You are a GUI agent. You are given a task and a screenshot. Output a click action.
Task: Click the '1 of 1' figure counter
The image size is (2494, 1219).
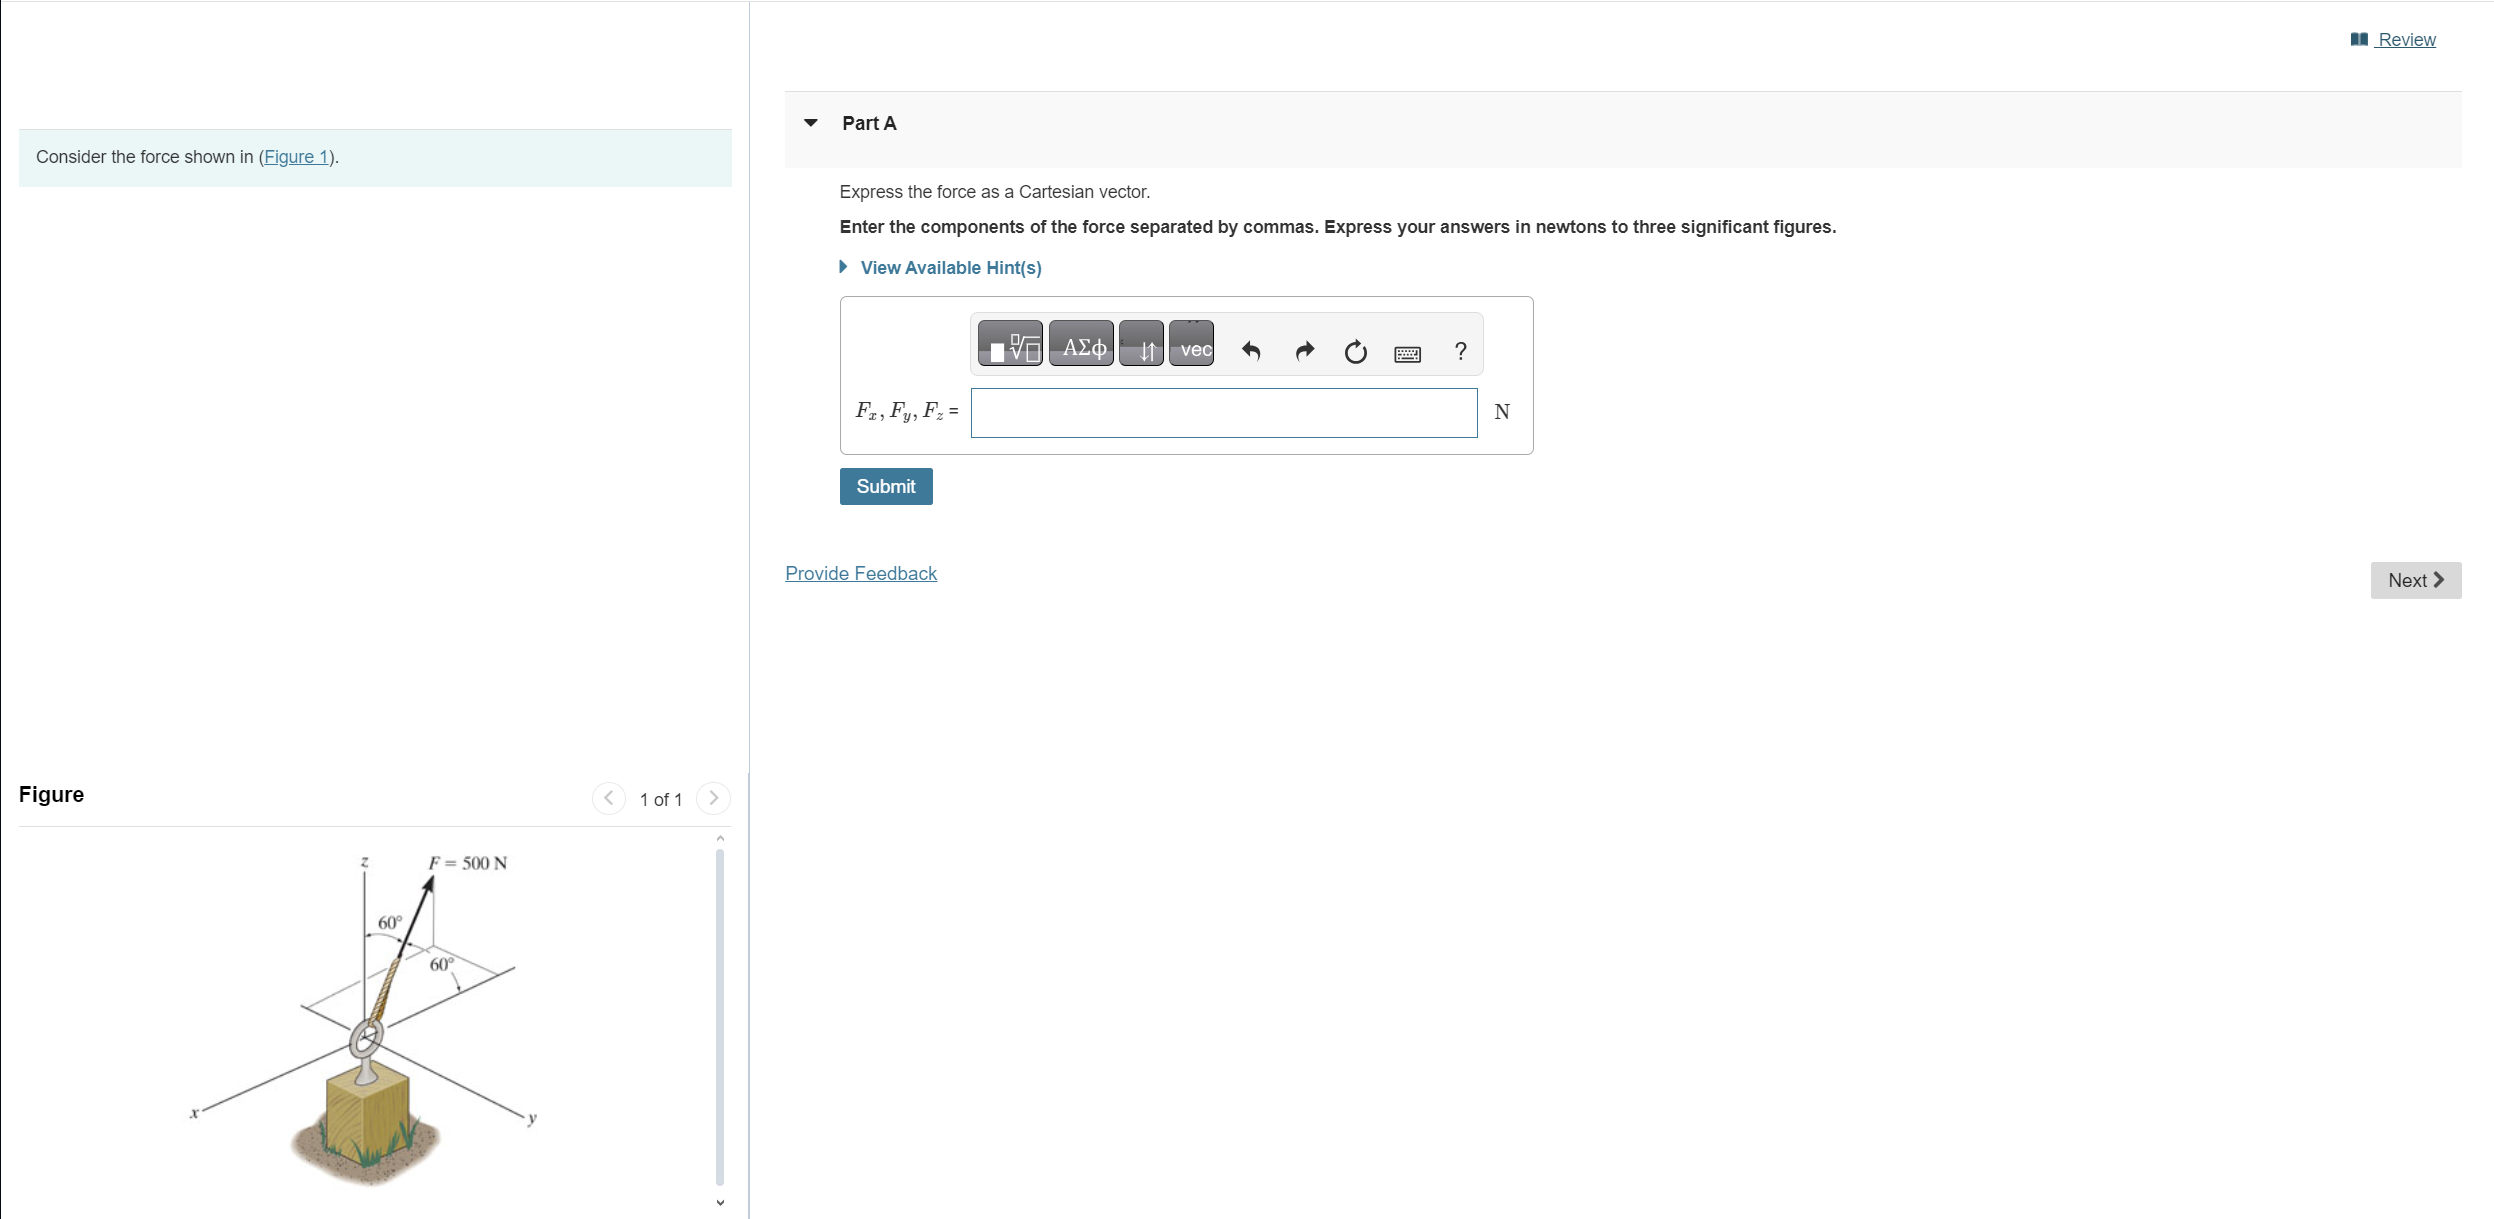pos(661,800)
